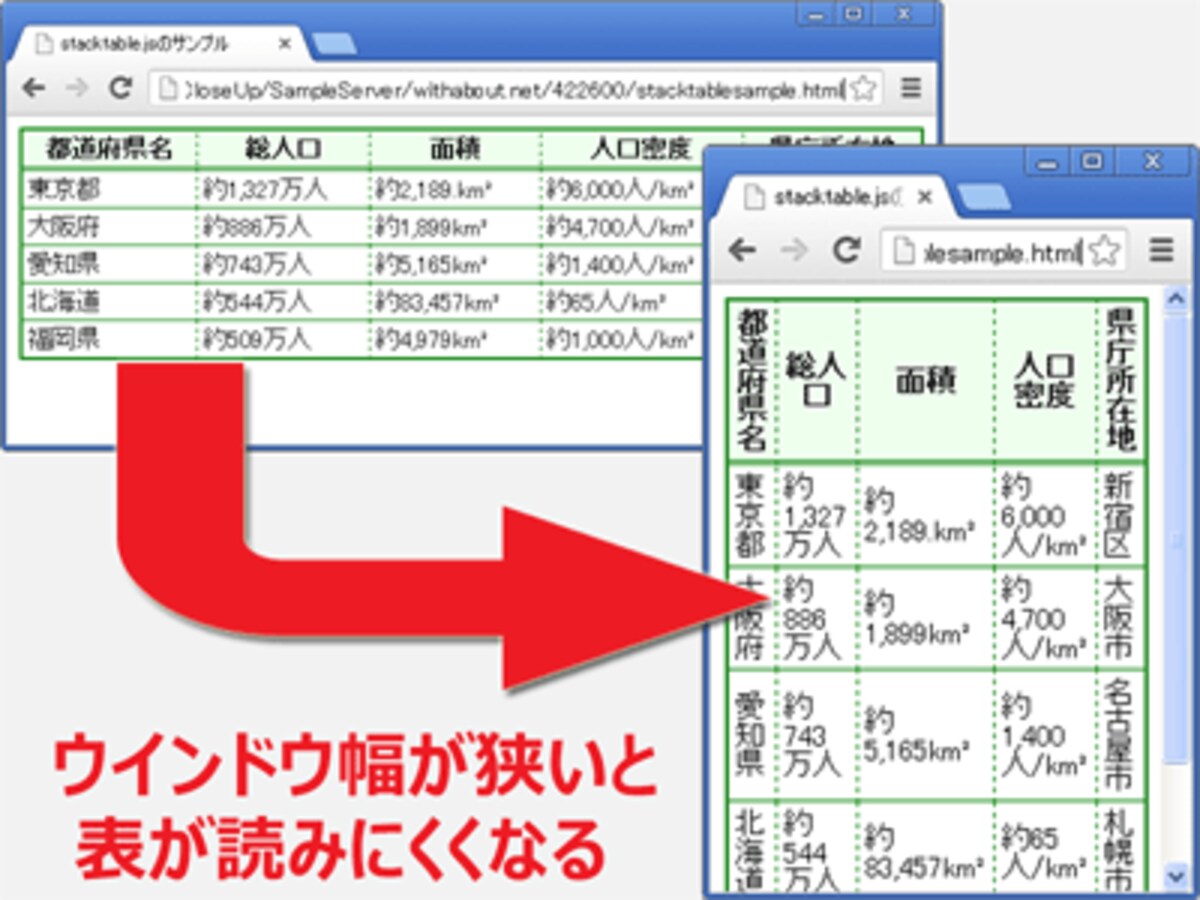Image resolution: width=1200 pixels, height=900 pixels.
Task: Click 約5,165km² cell in rear window table
Action: tap(455, 264)
